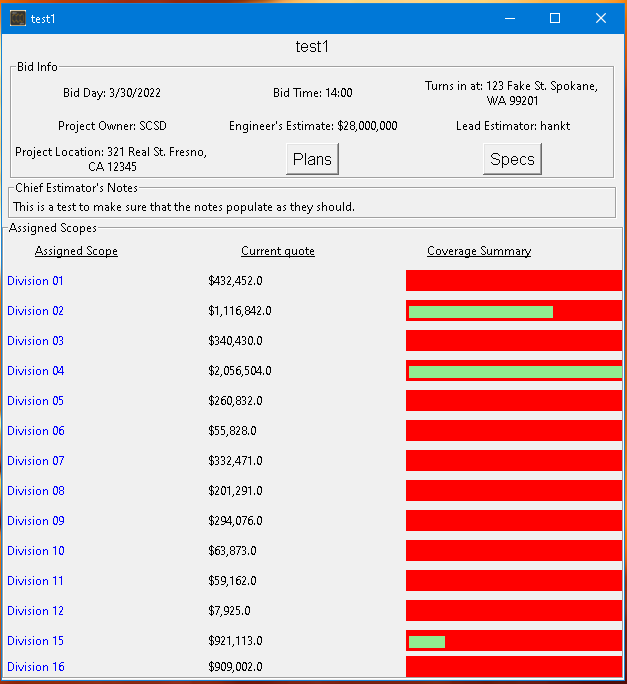Click the Division 15 green coverage bar
Viewport: 627px width, 684px height.
tap(427, 642)
